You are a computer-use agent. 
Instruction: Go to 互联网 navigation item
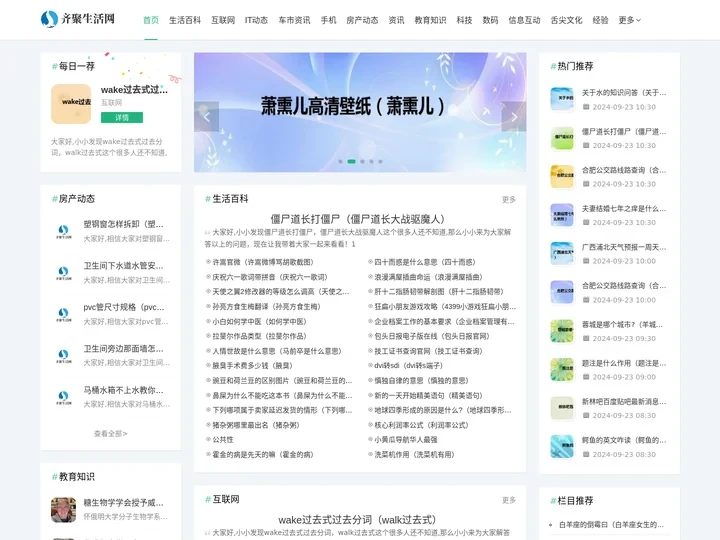pos(223,20)
